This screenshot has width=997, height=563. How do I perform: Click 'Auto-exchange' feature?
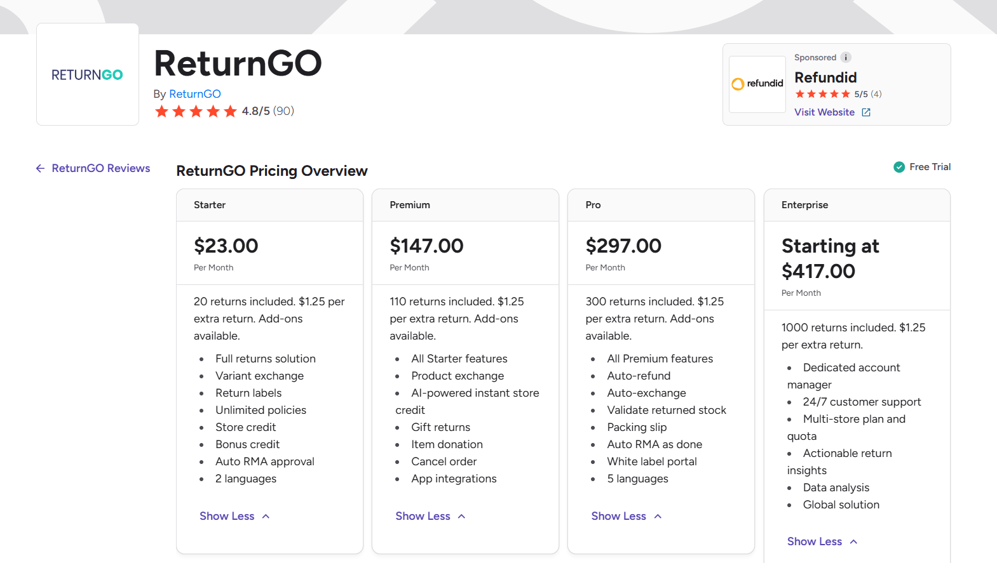646,393
